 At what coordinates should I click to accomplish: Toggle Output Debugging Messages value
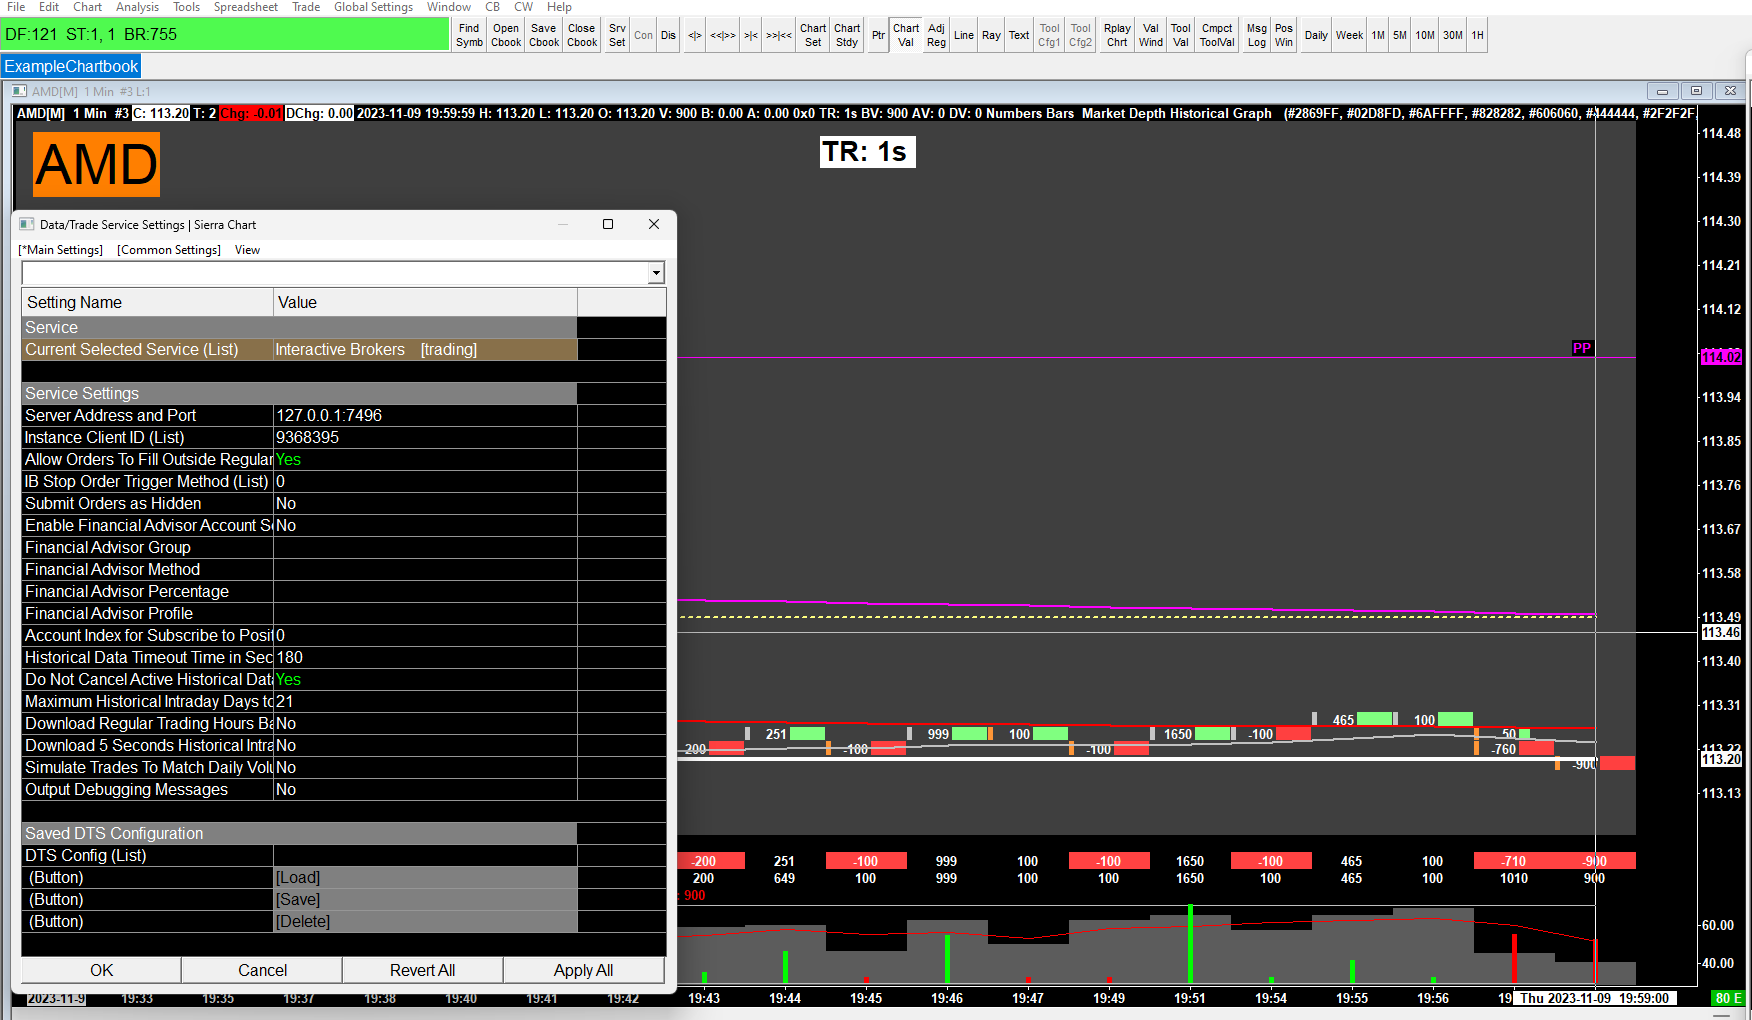[x=425, y=790]
